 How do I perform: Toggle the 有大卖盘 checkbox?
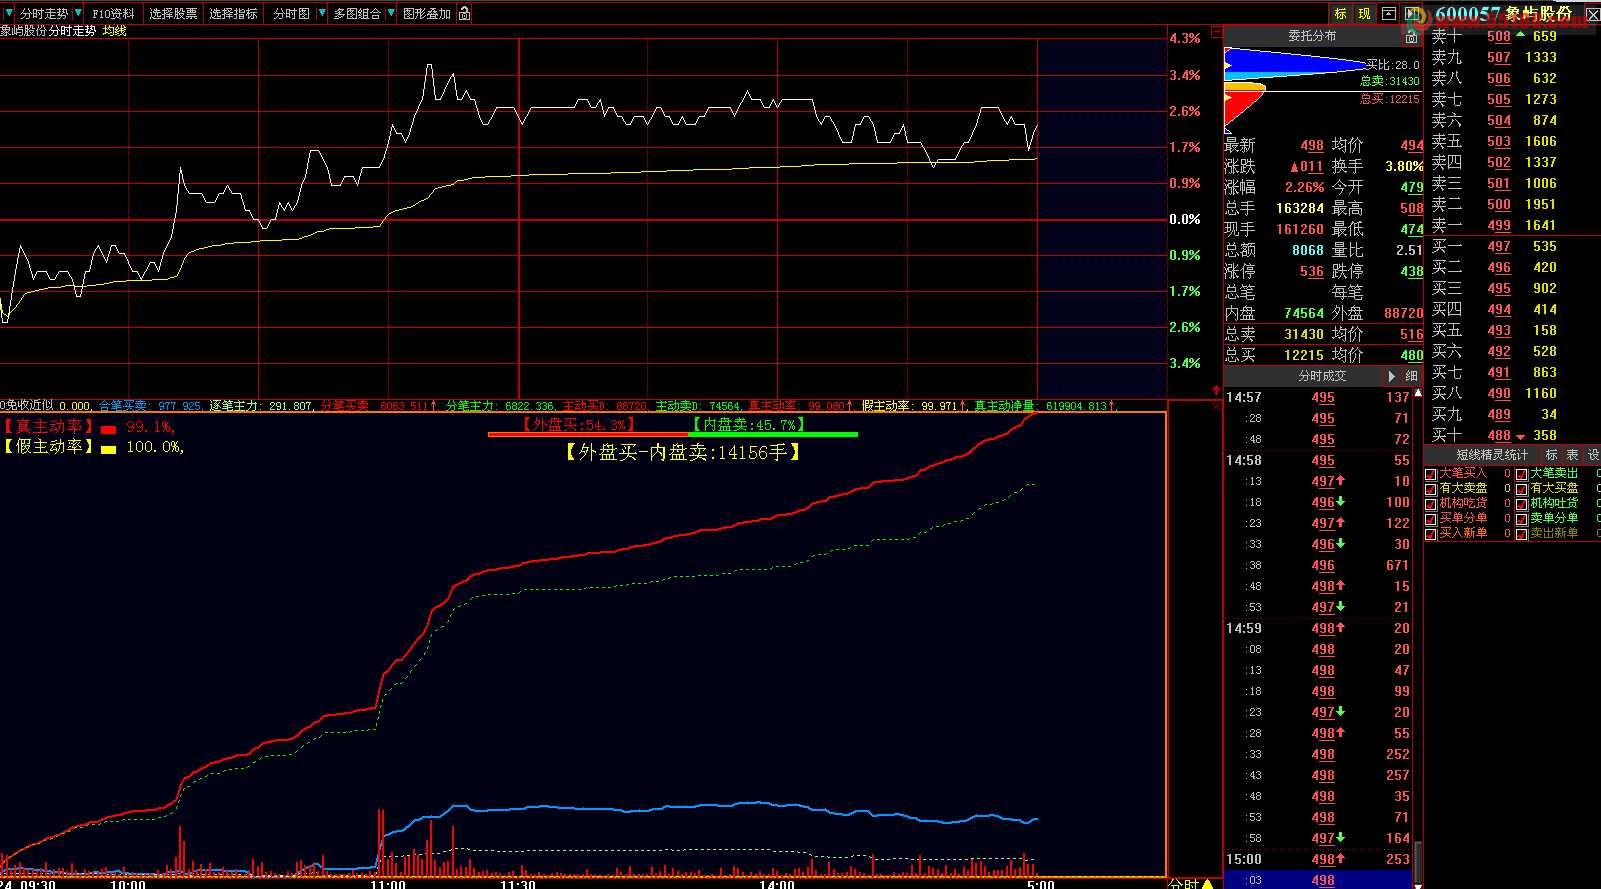pos(1431,489)
